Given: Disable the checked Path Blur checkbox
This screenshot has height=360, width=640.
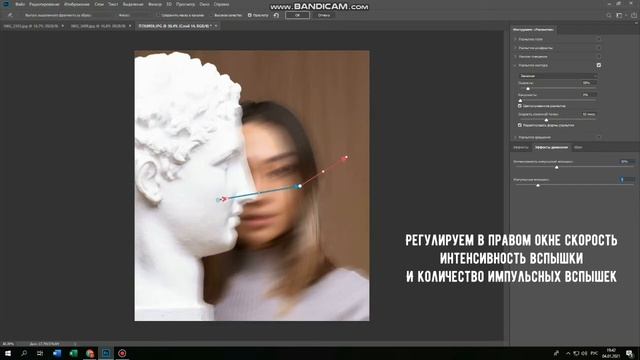Looking at the screenshot, I should click(x=599, y=65).
